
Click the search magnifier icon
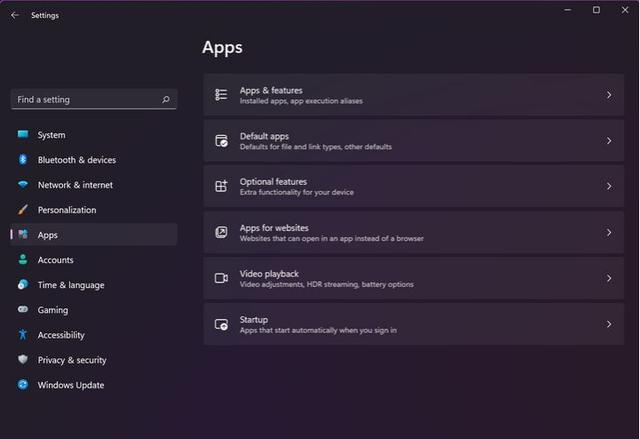166,99
